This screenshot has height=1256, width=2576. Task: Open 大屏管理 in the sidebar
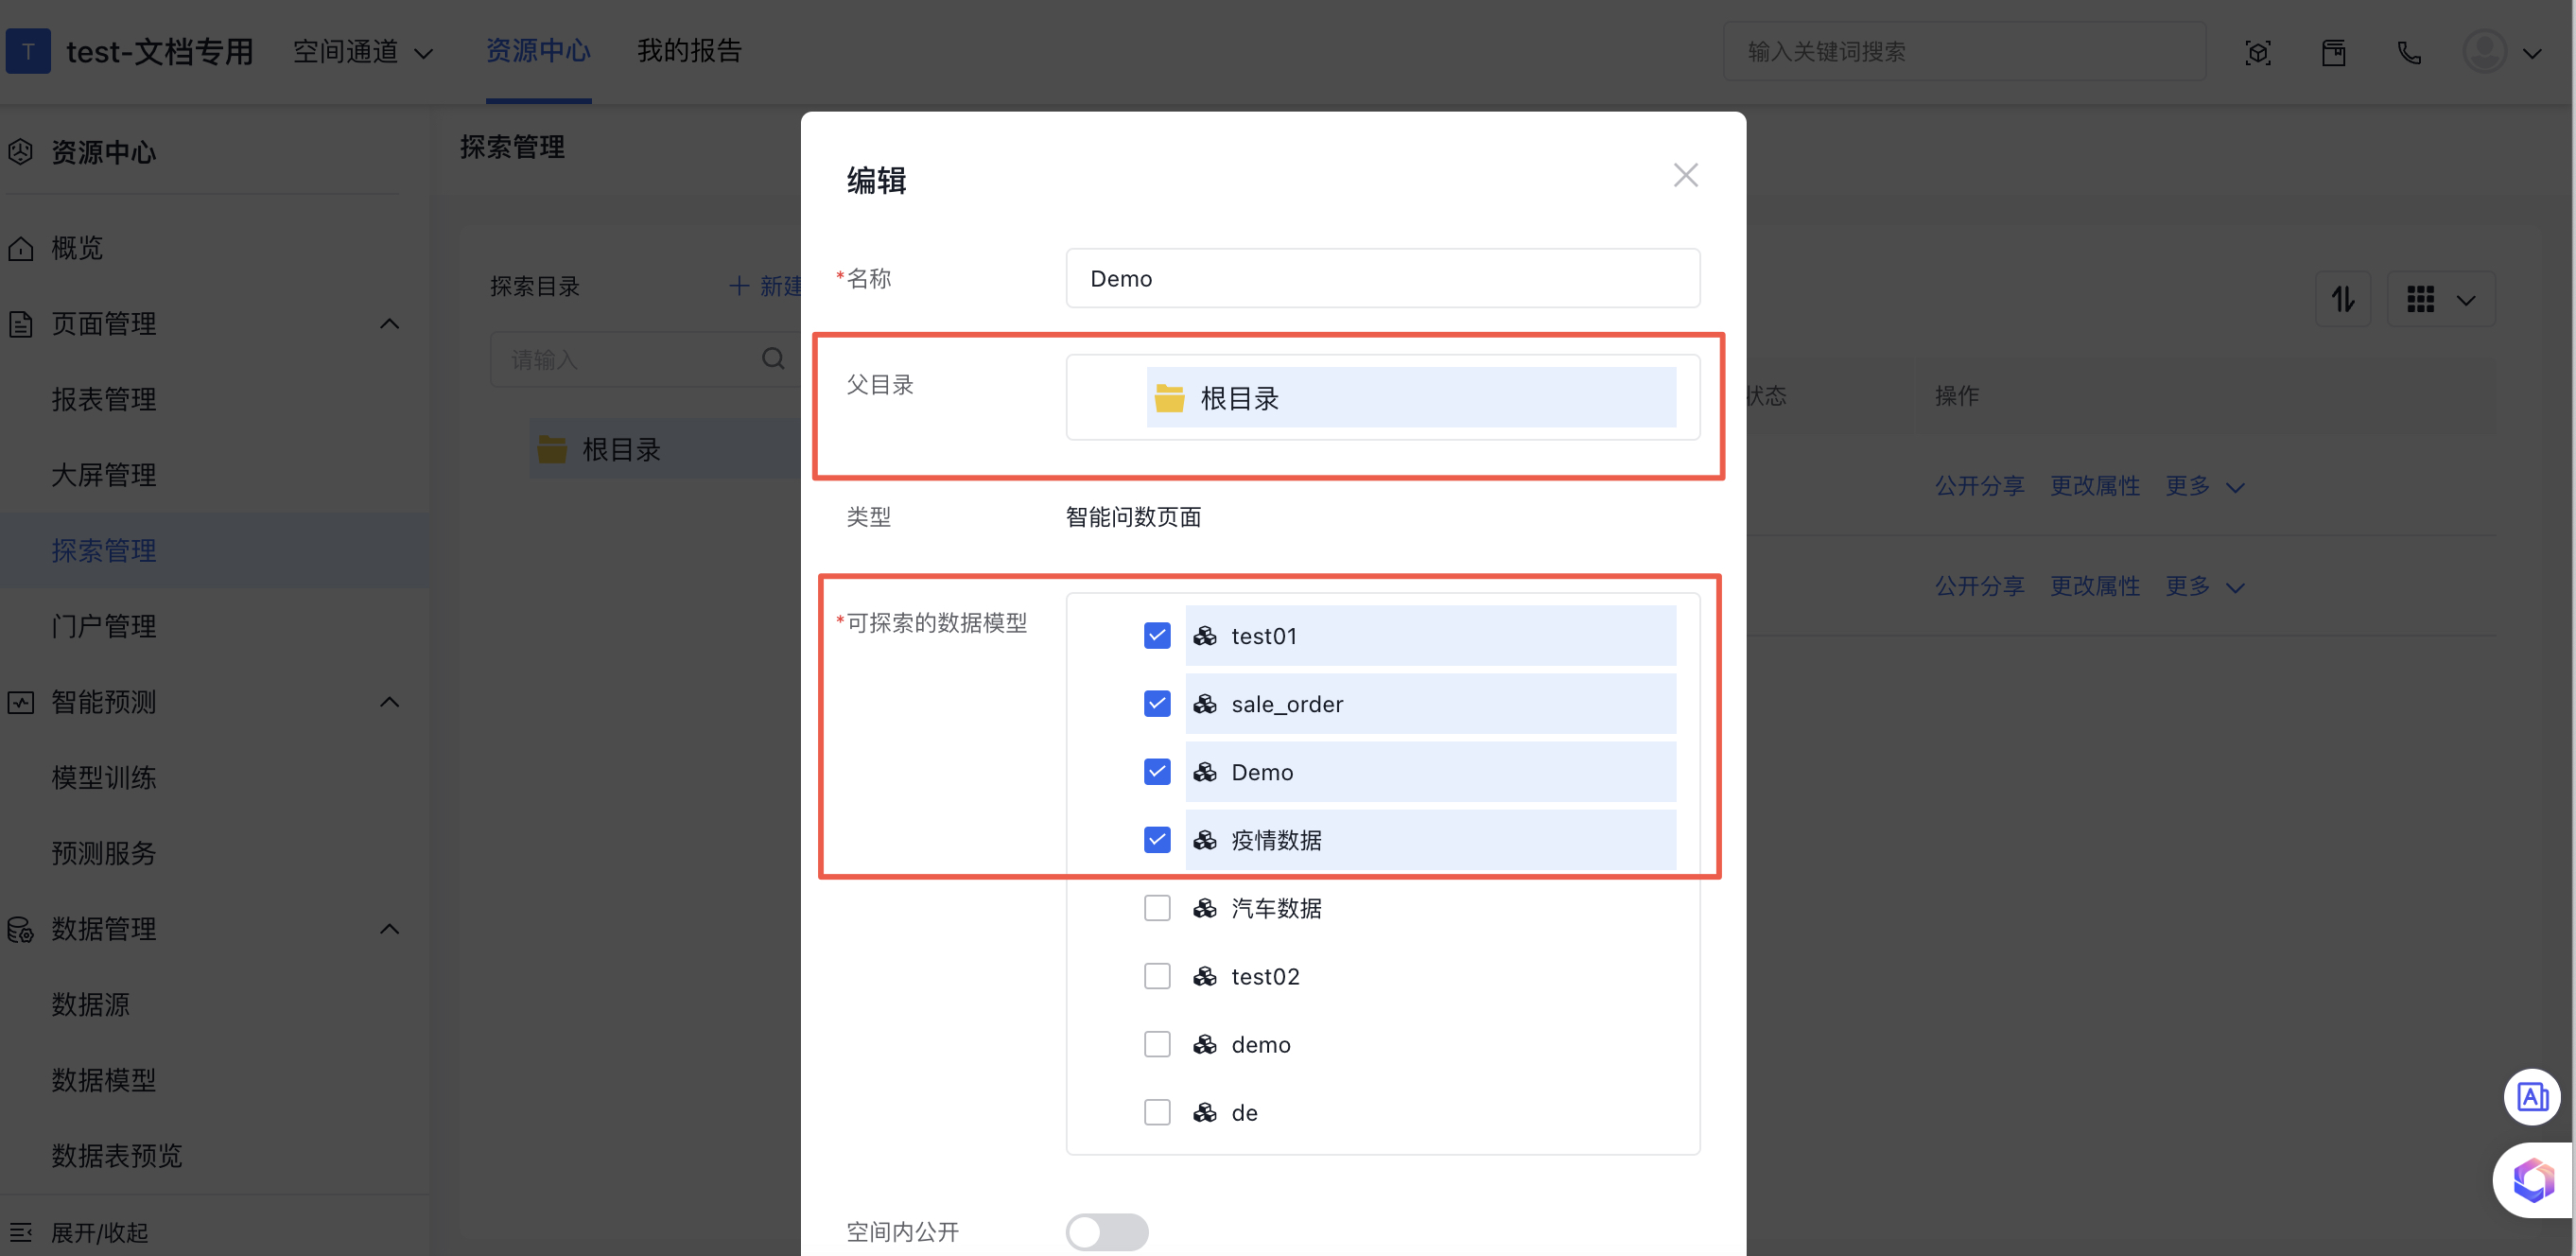[104, 474]
